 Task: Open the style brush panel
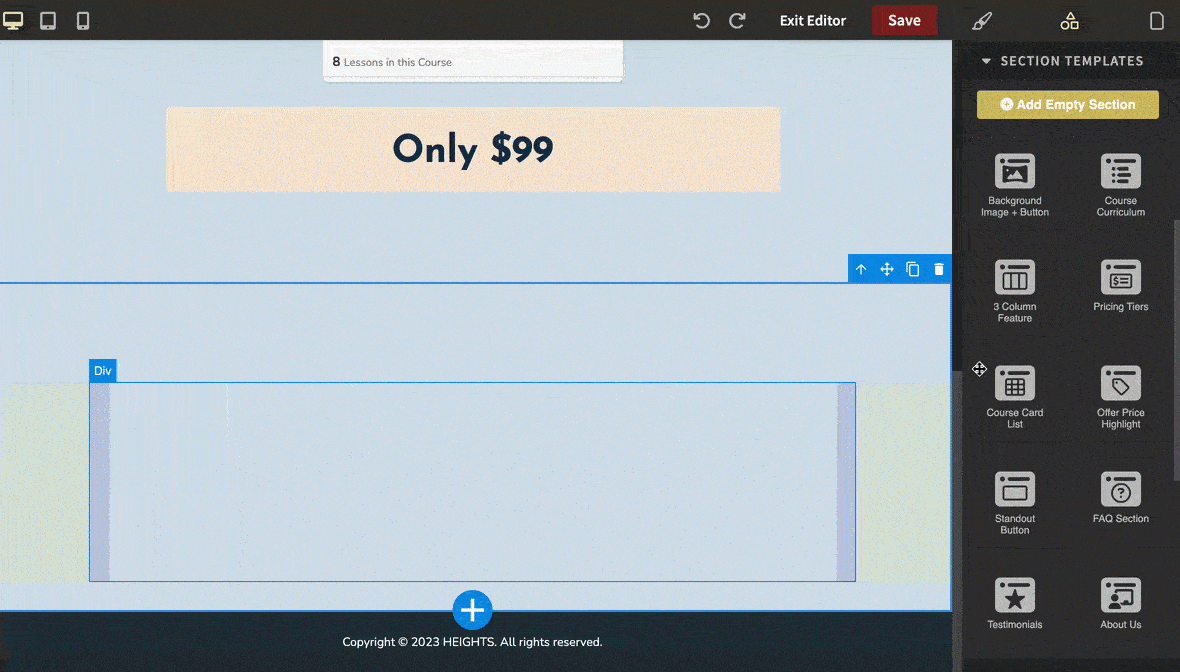(982, 20)
